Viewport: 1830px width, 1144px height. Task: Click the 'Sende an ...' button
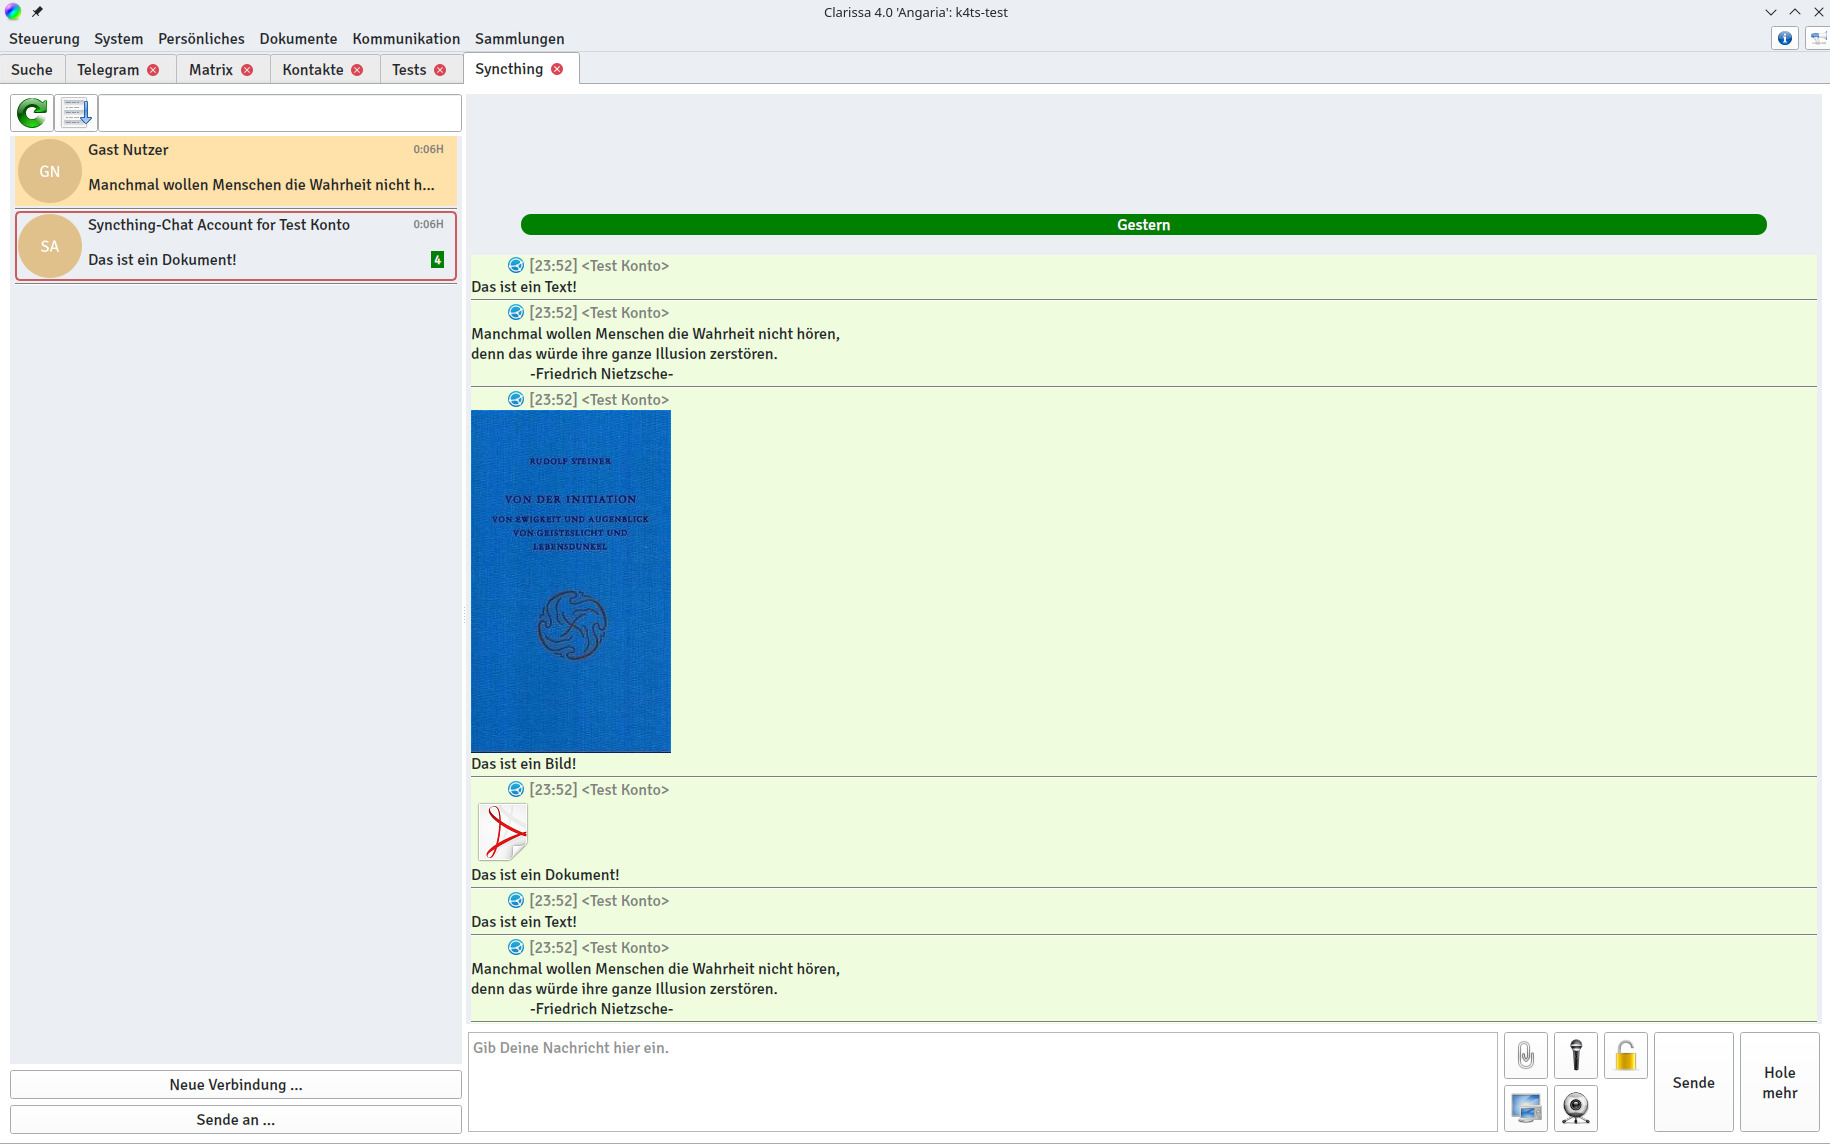point(236,1120)
